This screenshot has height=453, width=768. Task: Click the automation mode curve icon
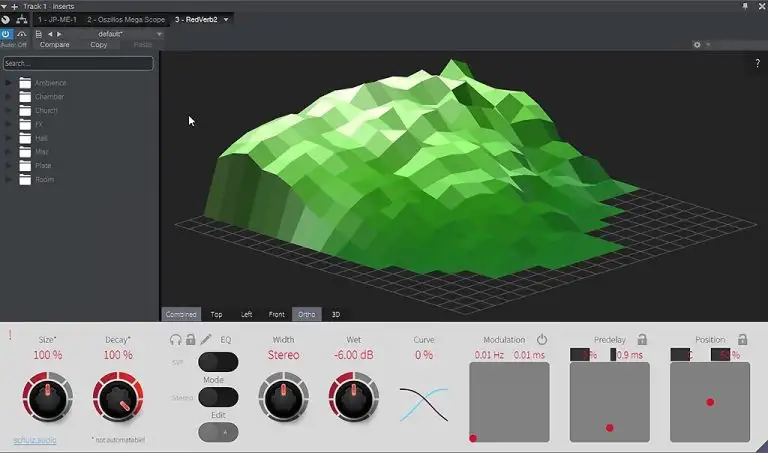[x=22, y=34]
